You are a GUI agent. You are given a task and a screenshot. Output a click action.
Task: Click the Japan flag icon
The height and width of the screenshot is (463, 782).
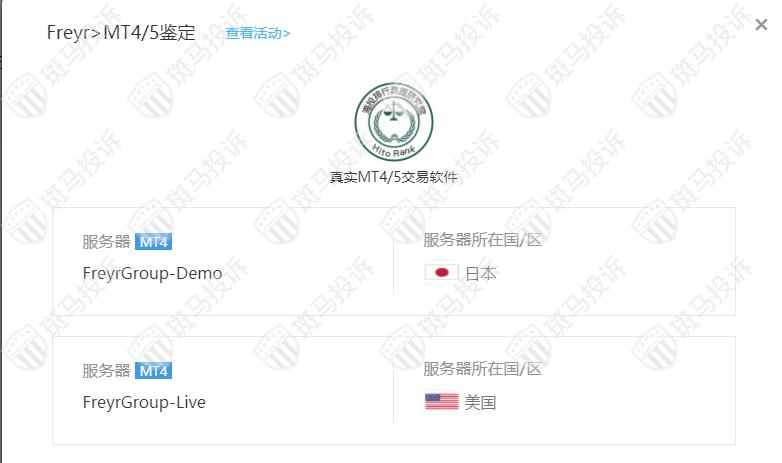coord(441,273)
